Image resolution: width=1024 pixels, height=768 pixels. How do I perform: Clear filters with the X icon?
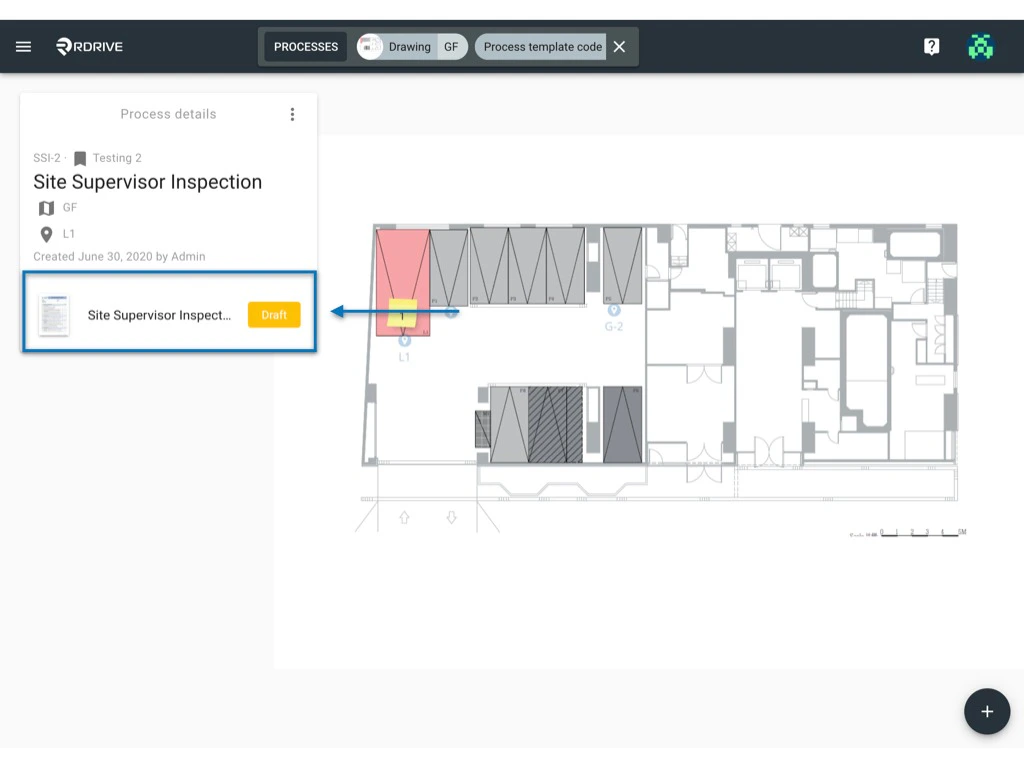[620, 47]
